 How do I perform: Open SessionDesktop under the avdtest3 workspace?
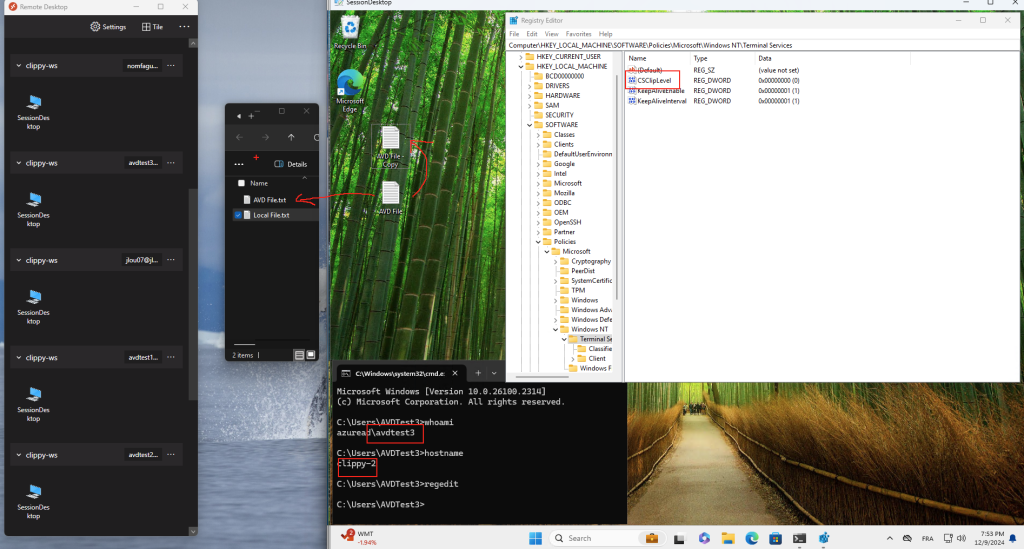[x=33, y=210]
